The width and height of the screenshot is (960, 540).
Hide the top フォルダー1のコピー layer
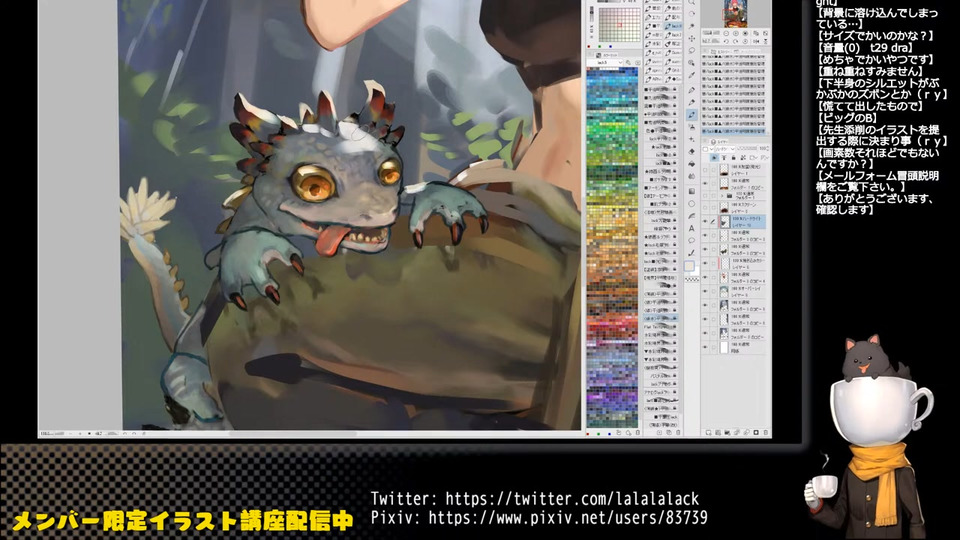pyautogui.click(x=705, y=184)
